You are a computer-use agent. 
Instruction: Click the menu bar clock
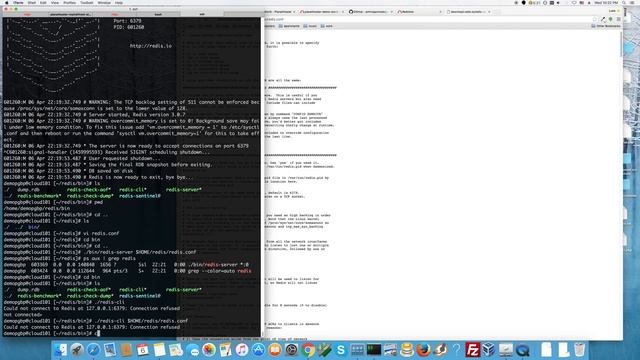[606, 2]
